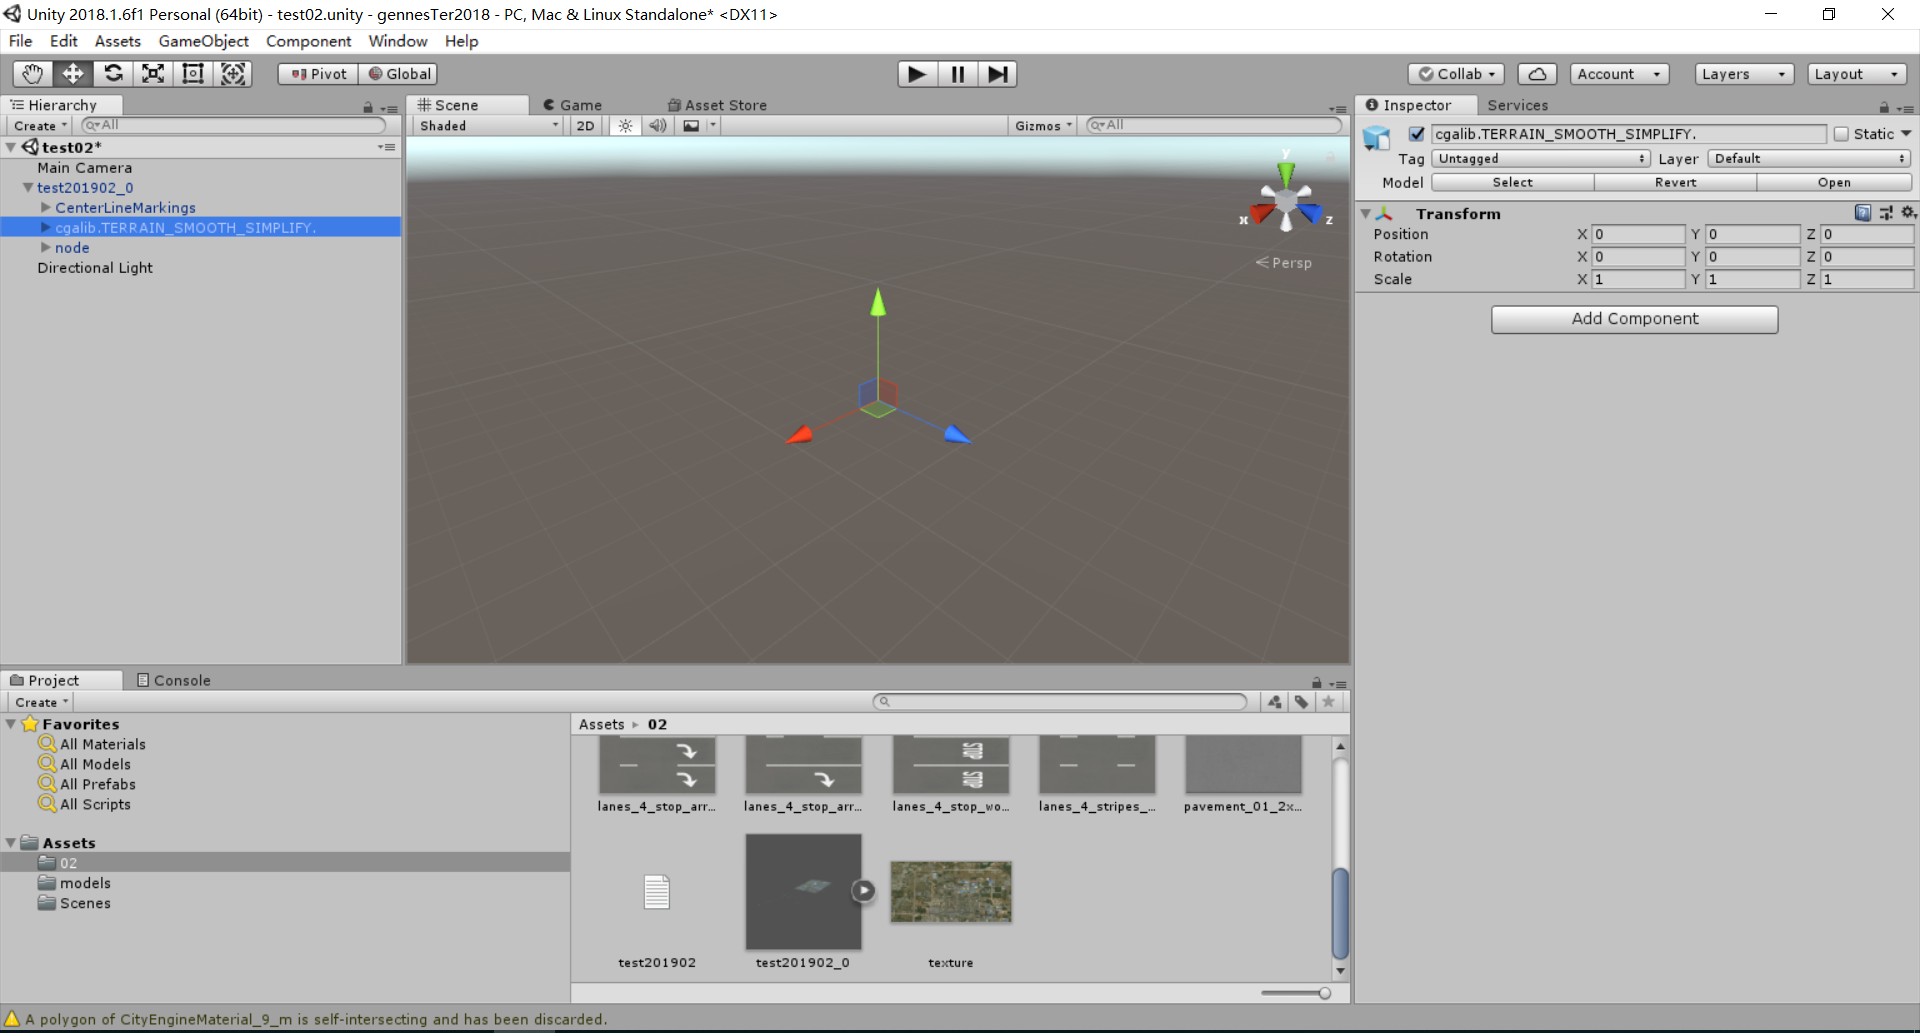
Task: Toggle the object active checkbox
Action: point(1416,134)
